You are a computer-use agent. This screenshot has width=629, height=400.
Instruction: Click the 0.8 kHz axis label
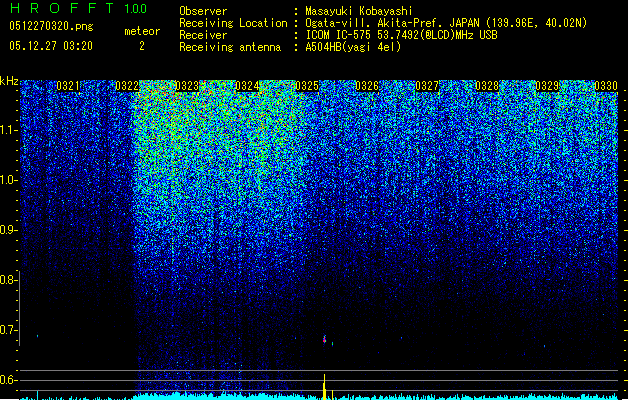pos(7,280)
